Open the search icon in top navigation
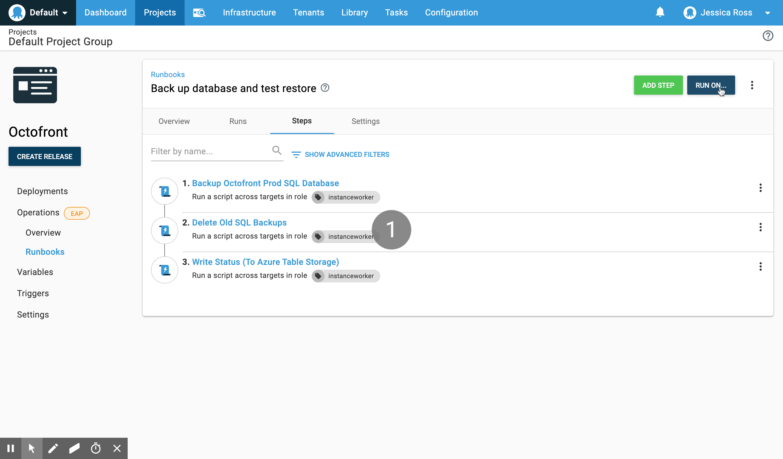The image size is (783, 459). pos(199,12)
